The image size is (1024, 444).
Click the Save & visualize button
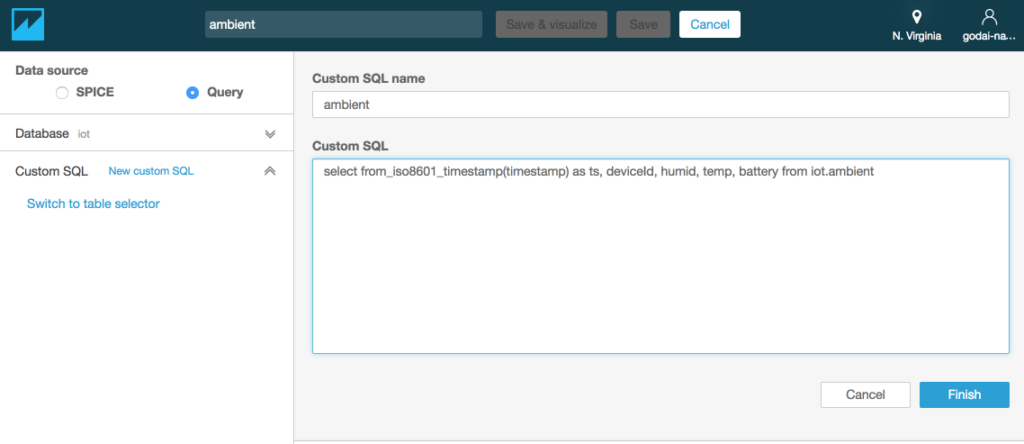552,24
